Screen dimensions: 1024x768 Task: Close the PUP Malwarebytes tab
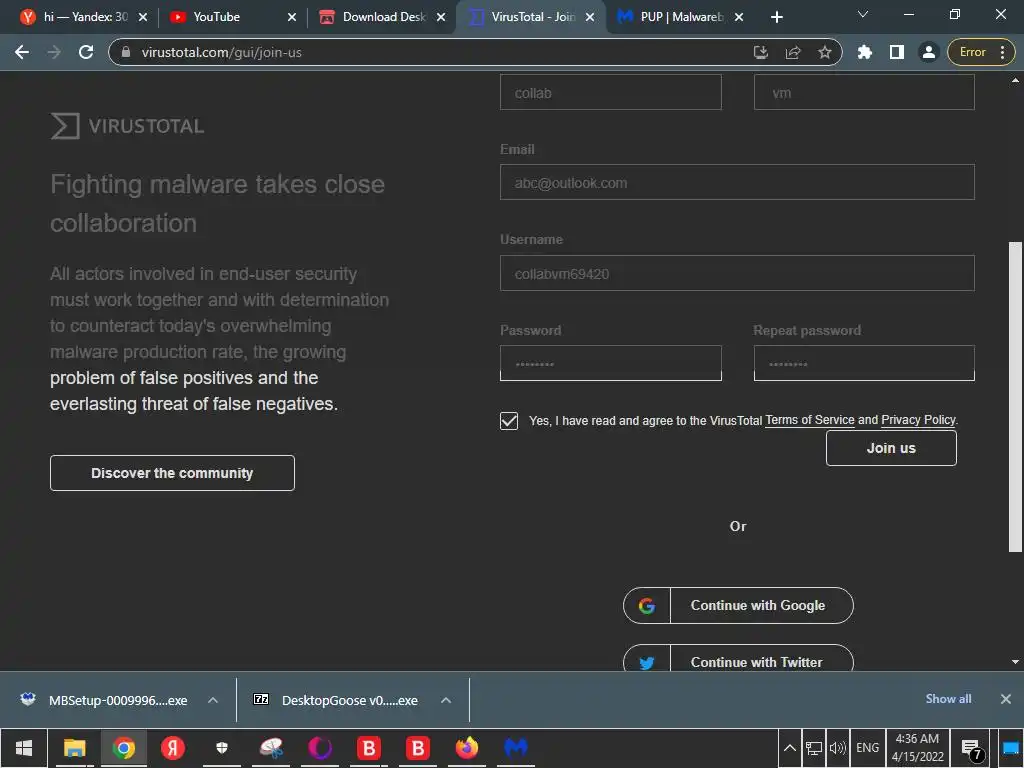pos(739,17)
